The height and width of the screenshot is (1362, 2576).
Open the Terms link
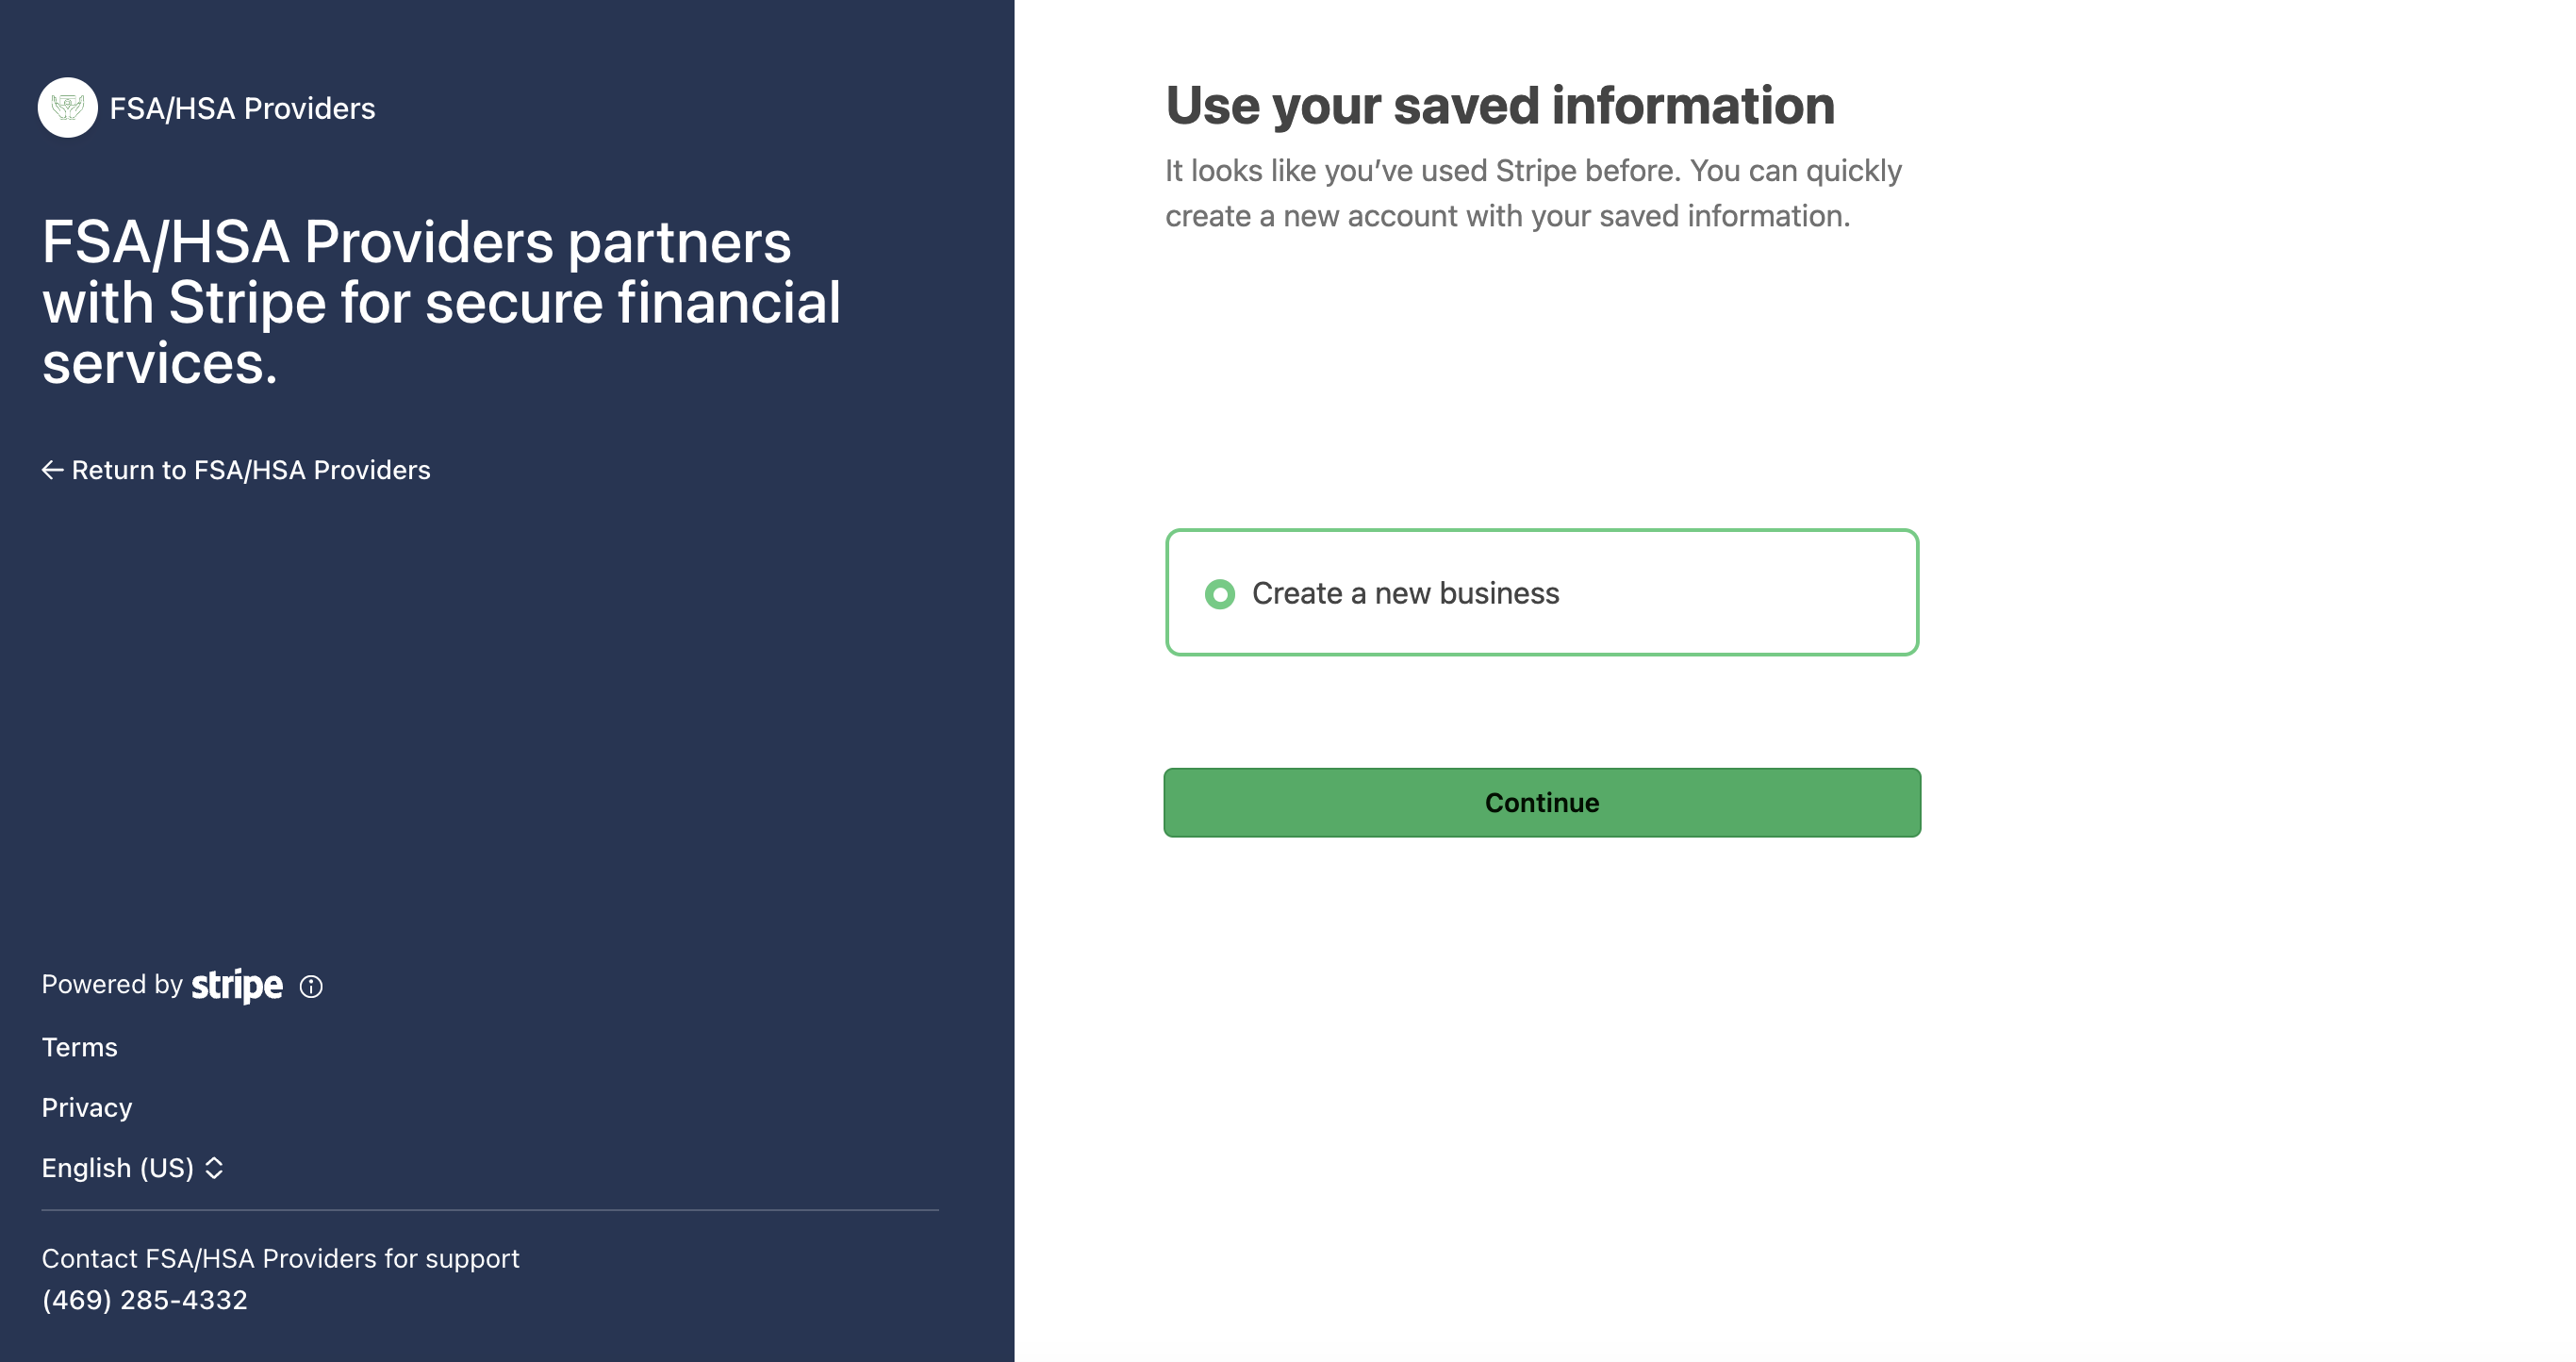tap(80, 1047)
